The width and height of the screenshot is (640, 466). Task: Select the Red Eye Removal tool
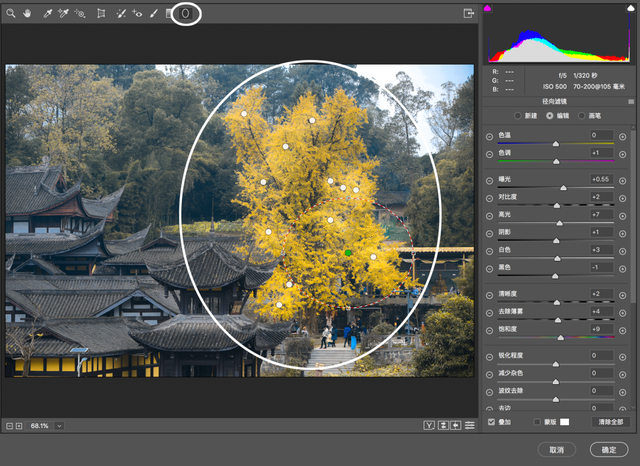[137, 13]
